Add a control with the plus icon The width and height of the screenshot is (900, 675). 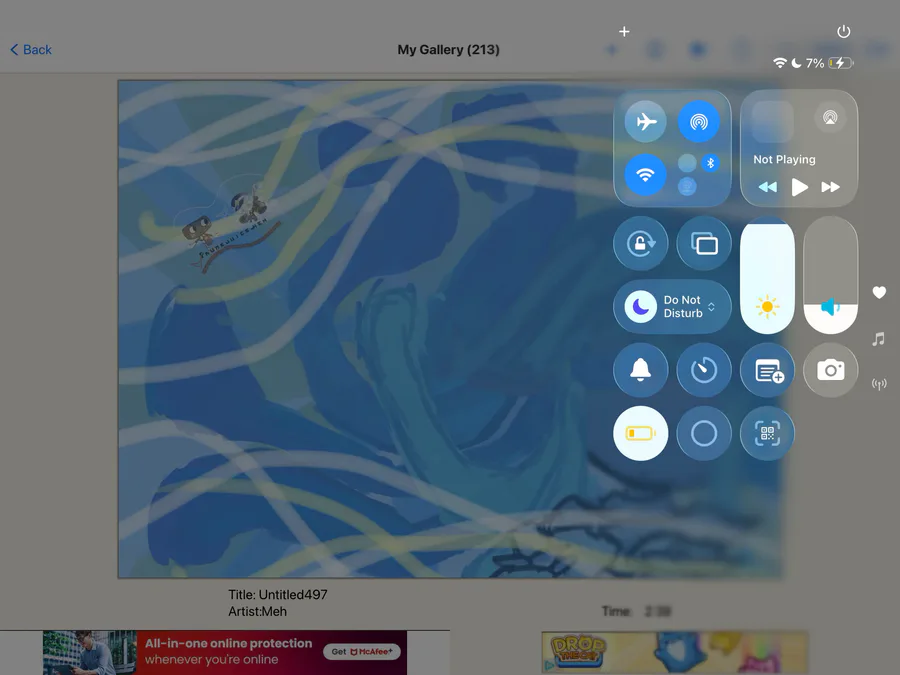(624, 32)
